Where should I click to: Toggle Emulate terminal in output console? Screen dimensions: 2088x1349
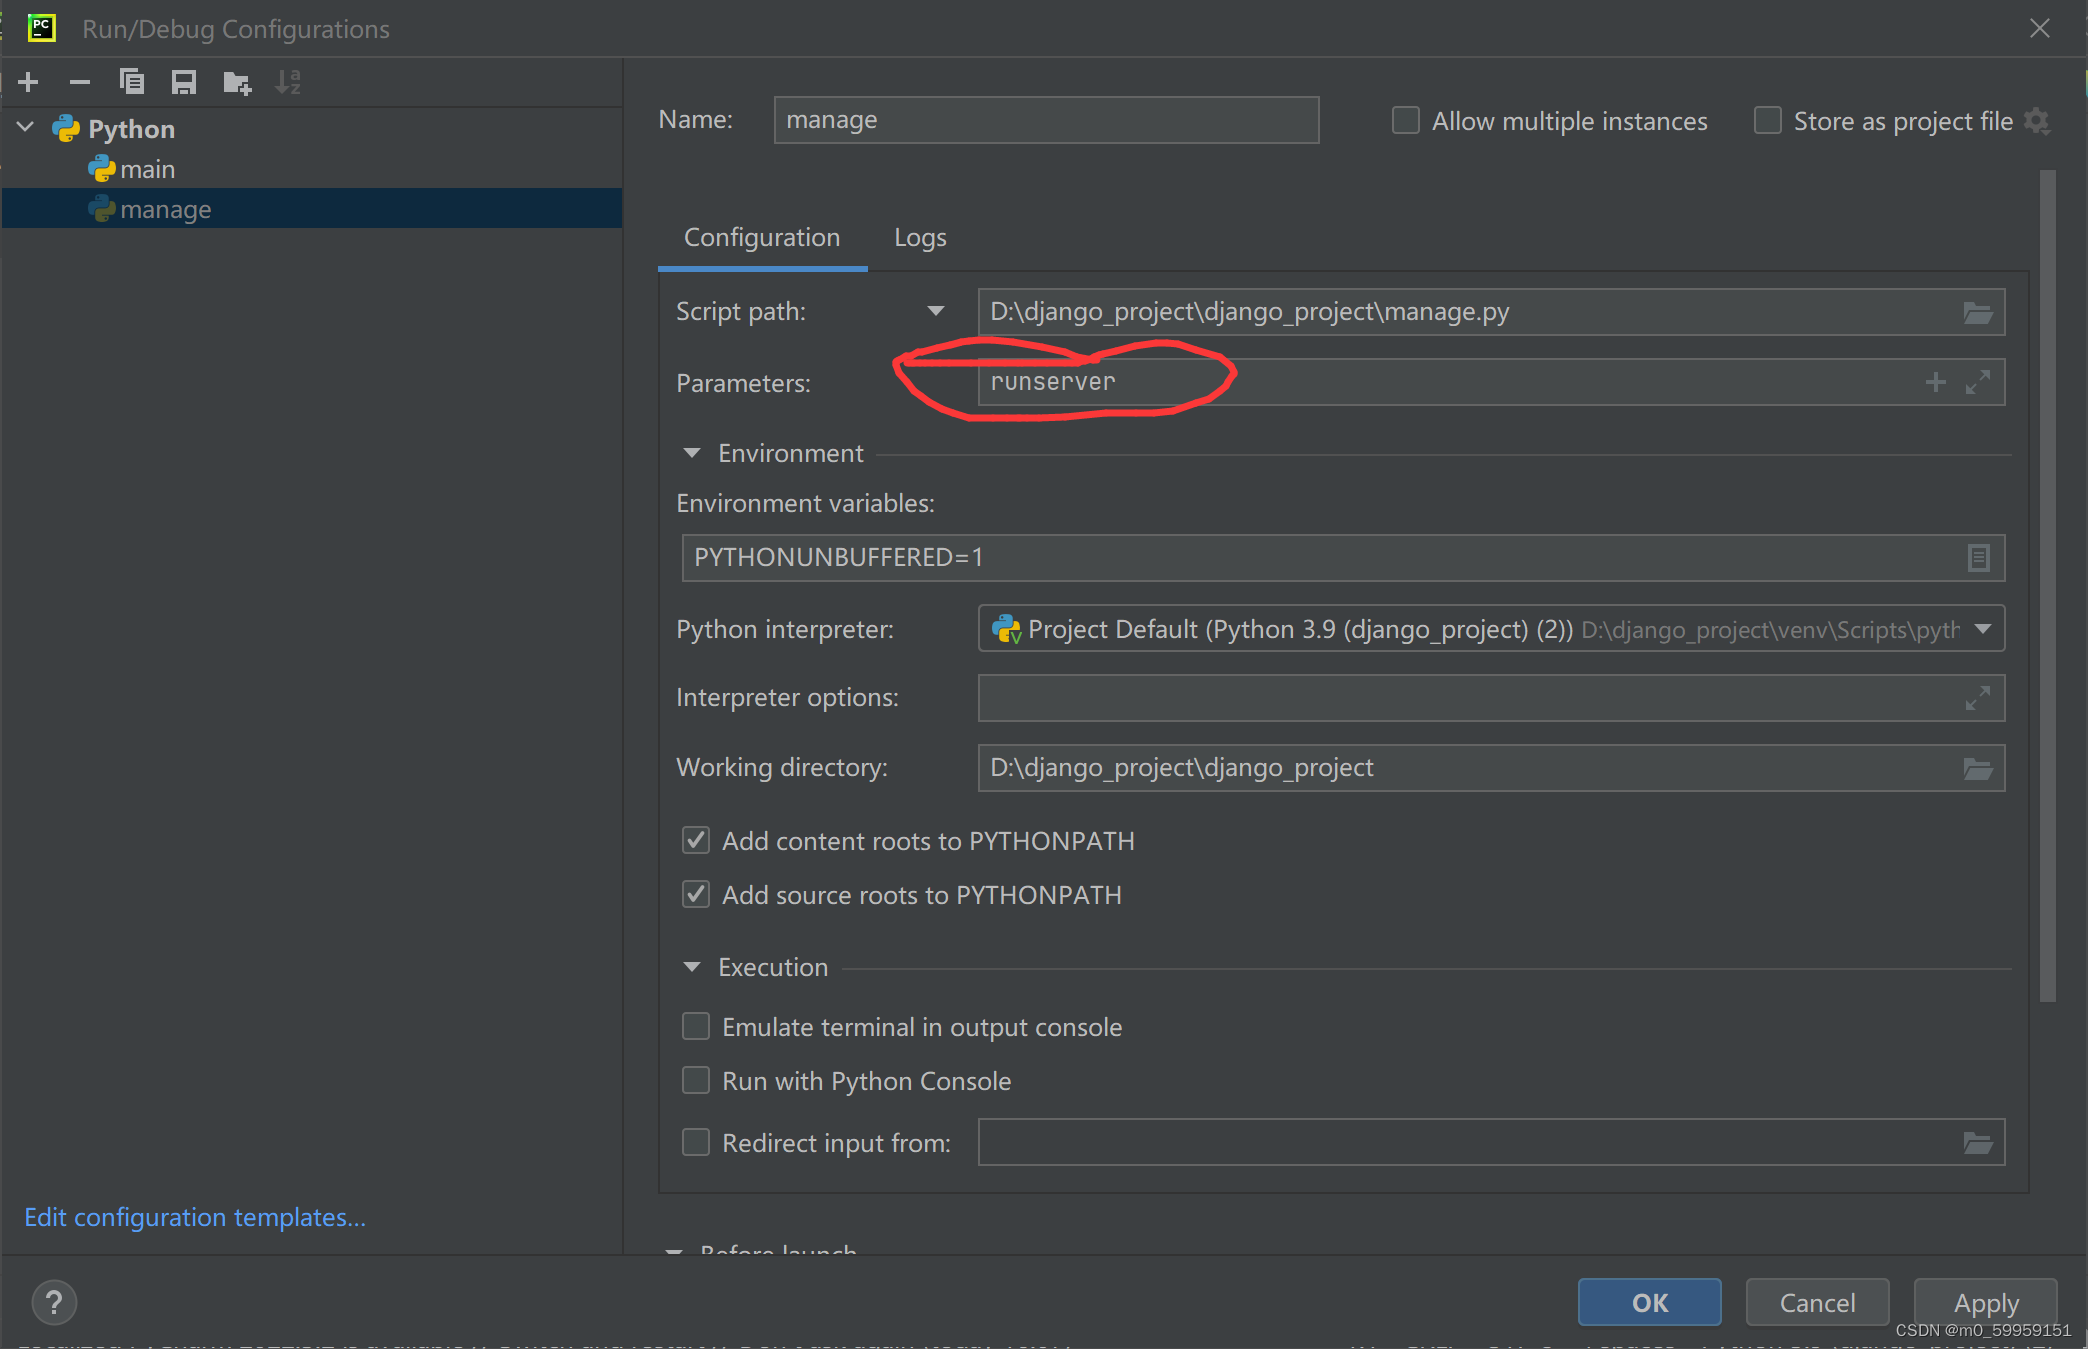(x=696, y=1027)
